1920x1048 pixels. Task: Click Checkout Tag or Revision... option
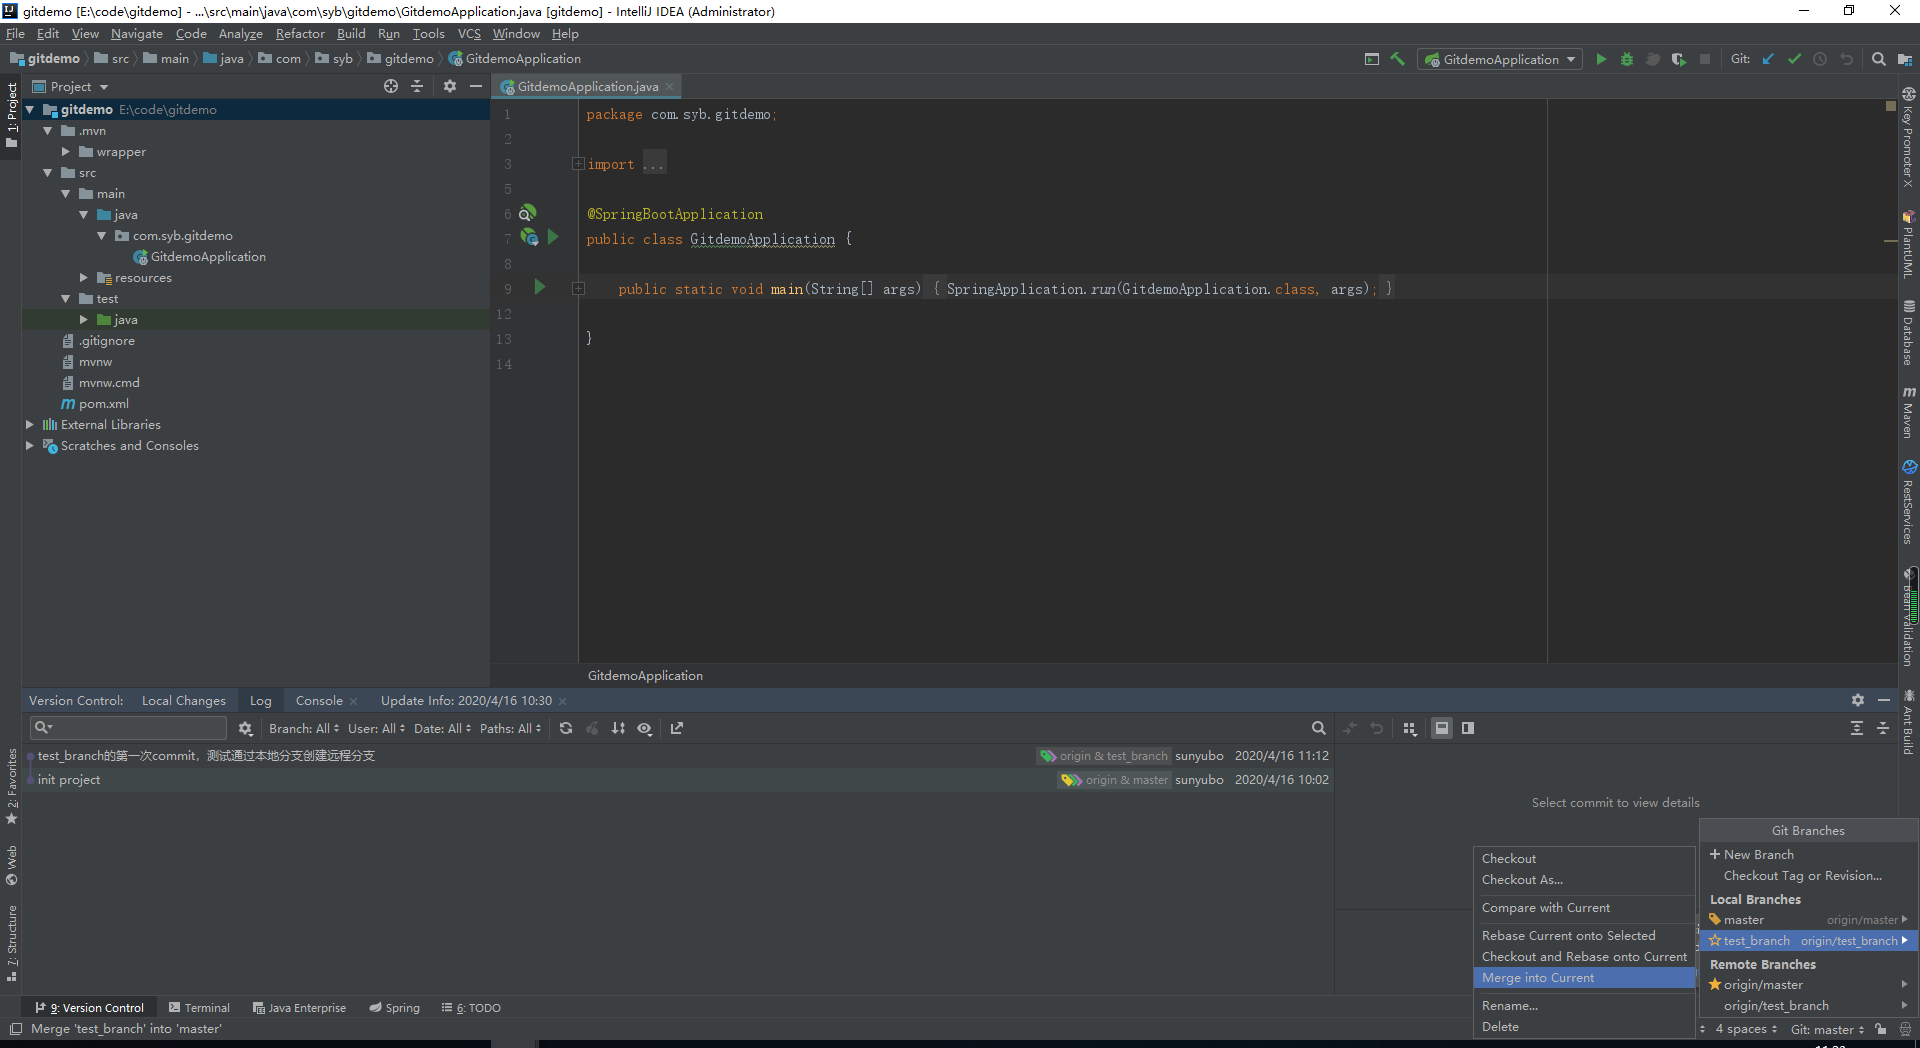[x=1808, y=875]
